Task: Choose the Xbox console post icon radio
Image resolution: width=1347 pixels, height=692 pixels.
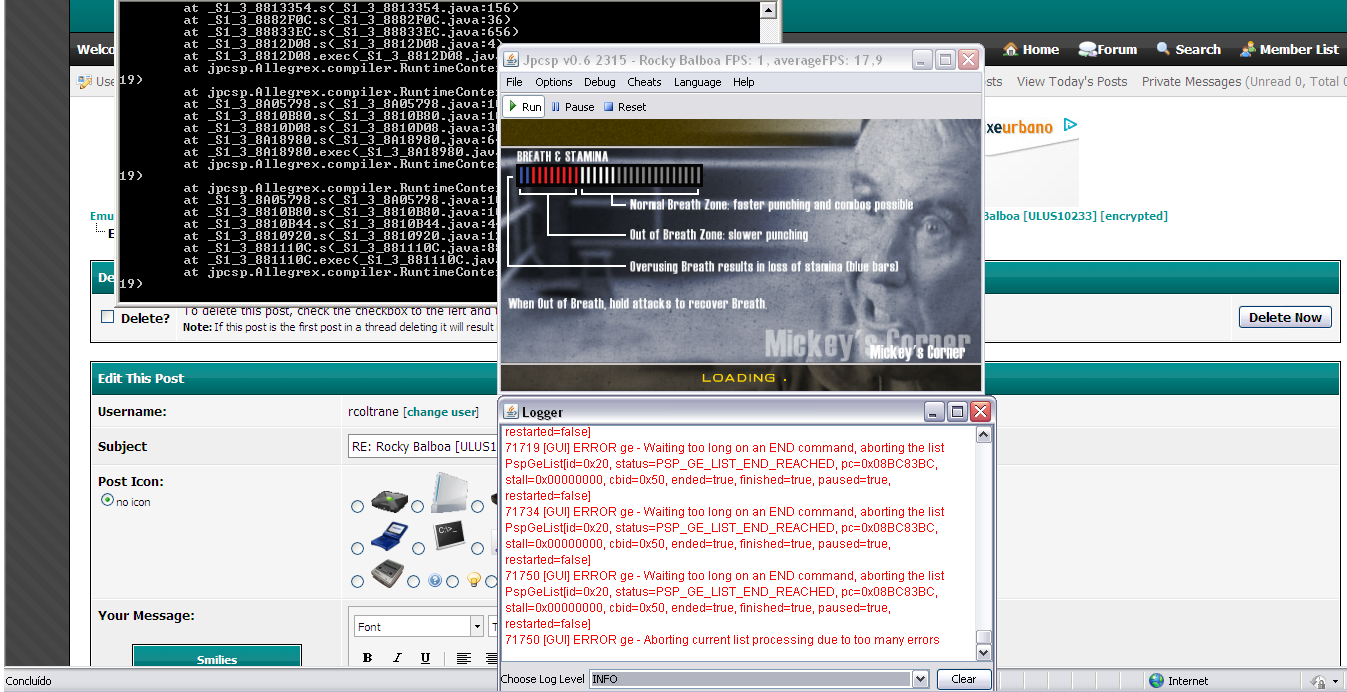Action: click(x=358, y=507)
